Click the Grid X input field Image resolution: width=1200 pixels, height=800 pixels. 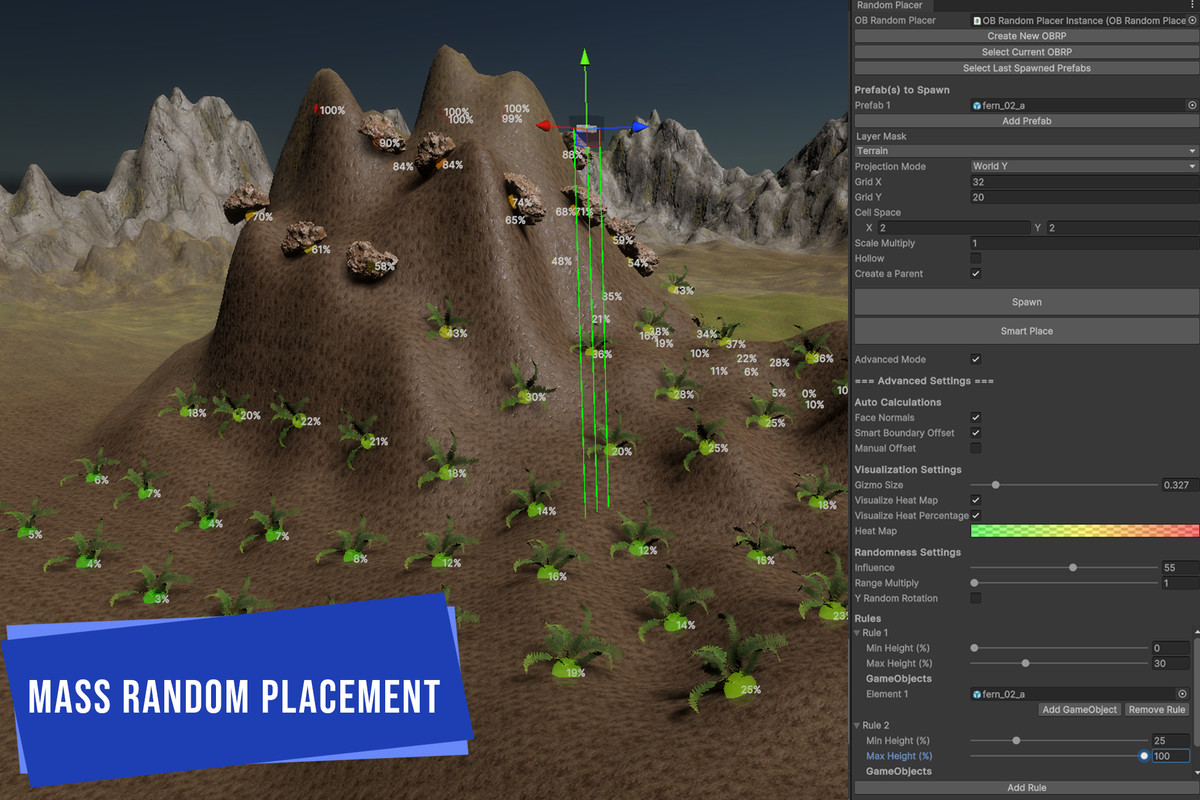point(1084,182)
